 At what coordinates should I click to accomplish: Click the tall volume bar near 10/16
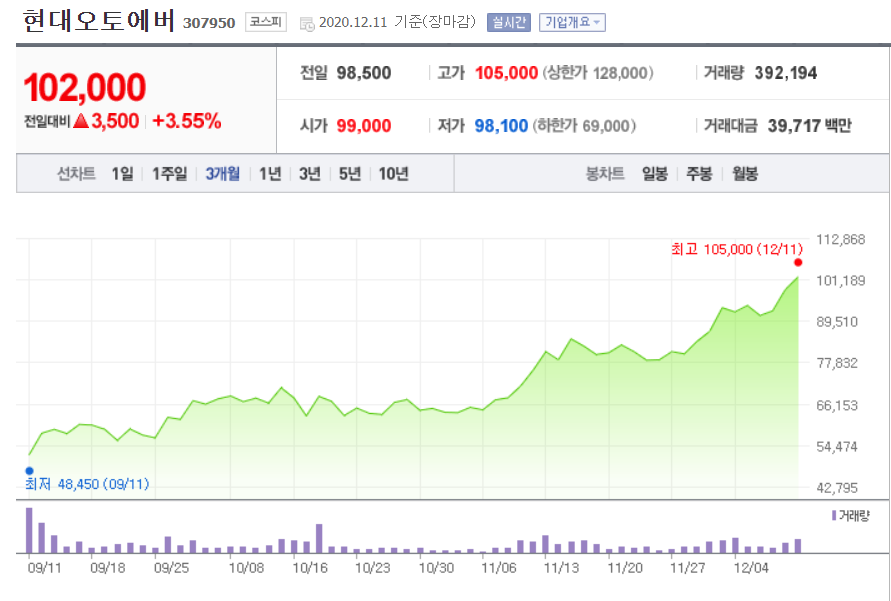click(x=319, y=538)
